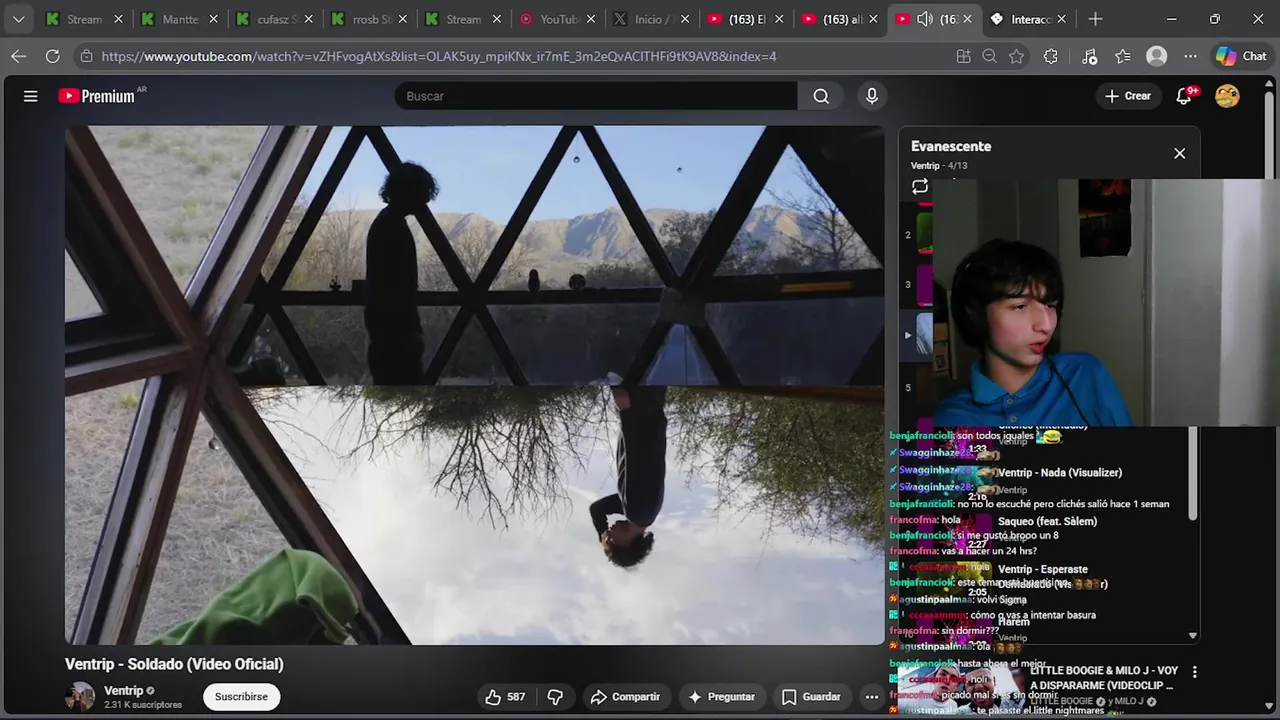Open Ventrip channel avatar

coord(80,697)
